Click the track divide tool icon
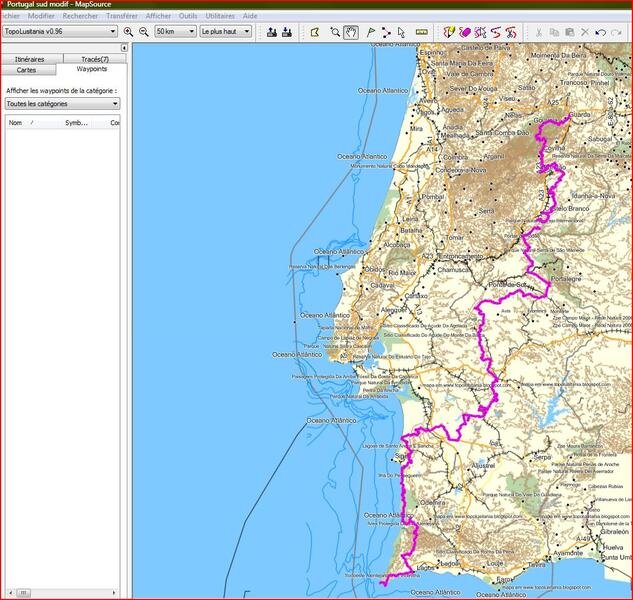Screen dimensions: 633x600 (480, 32)
